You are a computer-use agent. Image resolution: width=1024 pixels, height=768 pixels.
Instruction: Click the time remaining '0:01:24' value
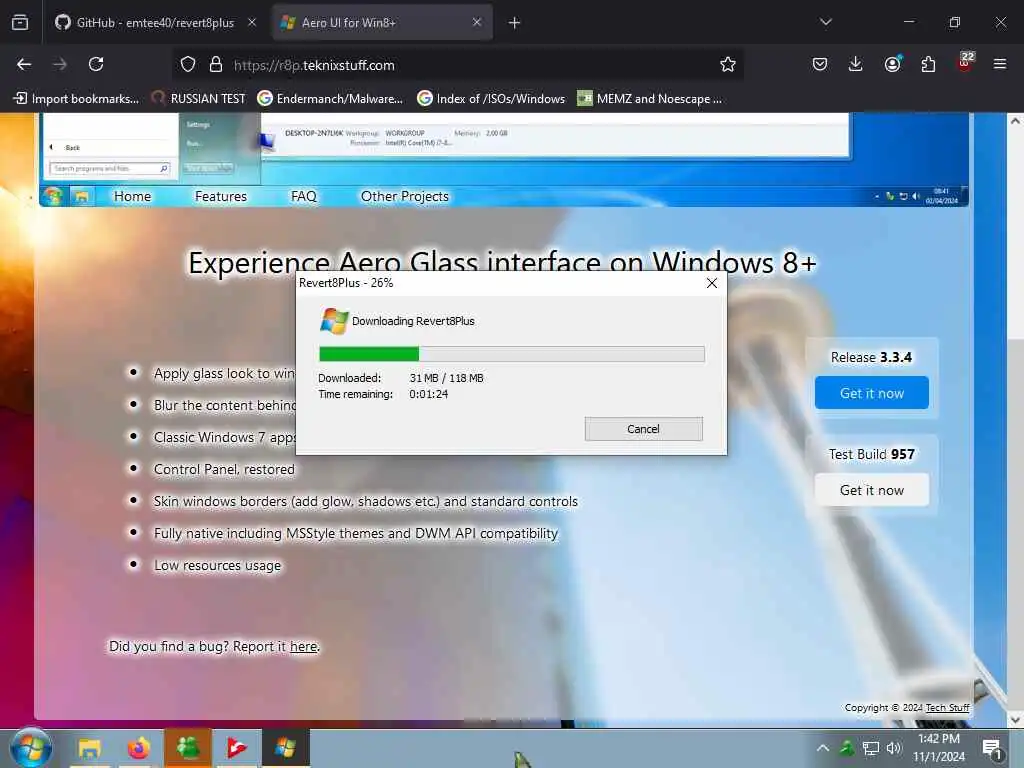(428, 394)
